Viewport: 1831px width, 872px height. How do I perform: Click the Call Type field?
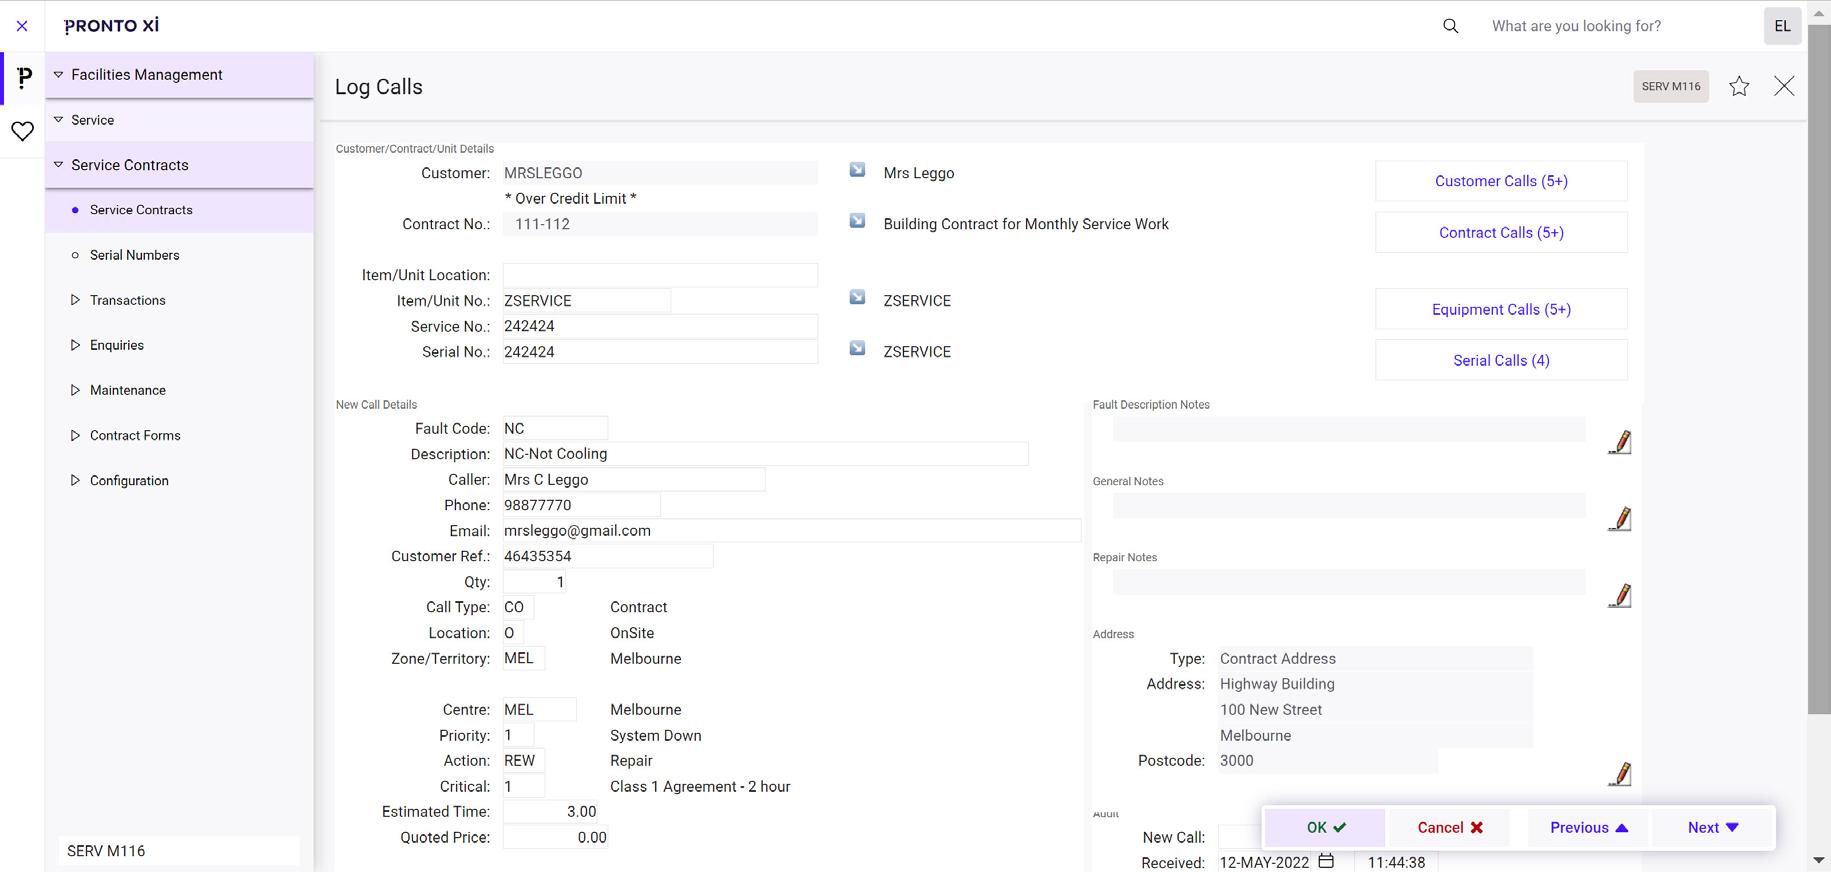[519, 607]
